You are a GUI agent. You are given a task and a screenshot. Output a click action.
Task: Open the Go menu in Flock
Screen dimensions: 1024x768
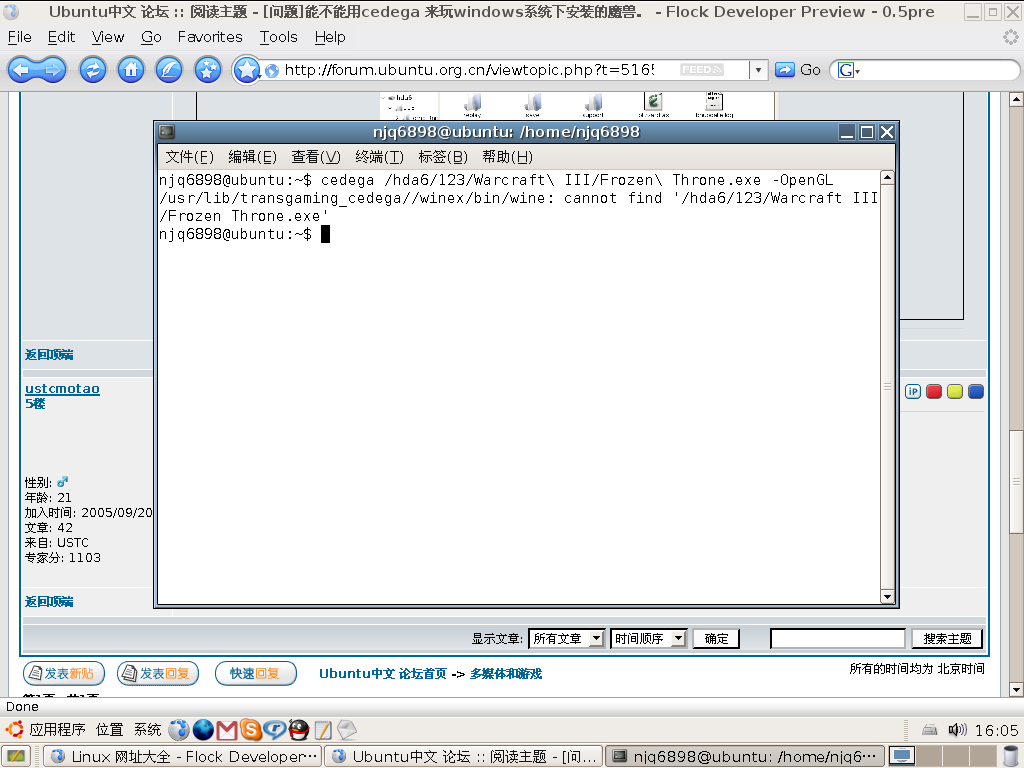(151, 37)
